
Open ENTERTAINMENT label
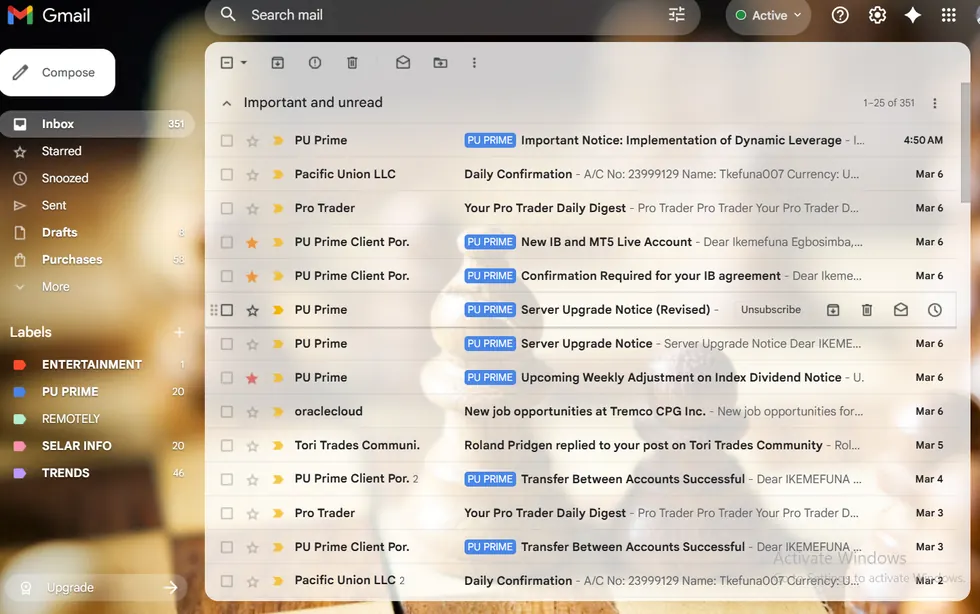coord(92,365)
